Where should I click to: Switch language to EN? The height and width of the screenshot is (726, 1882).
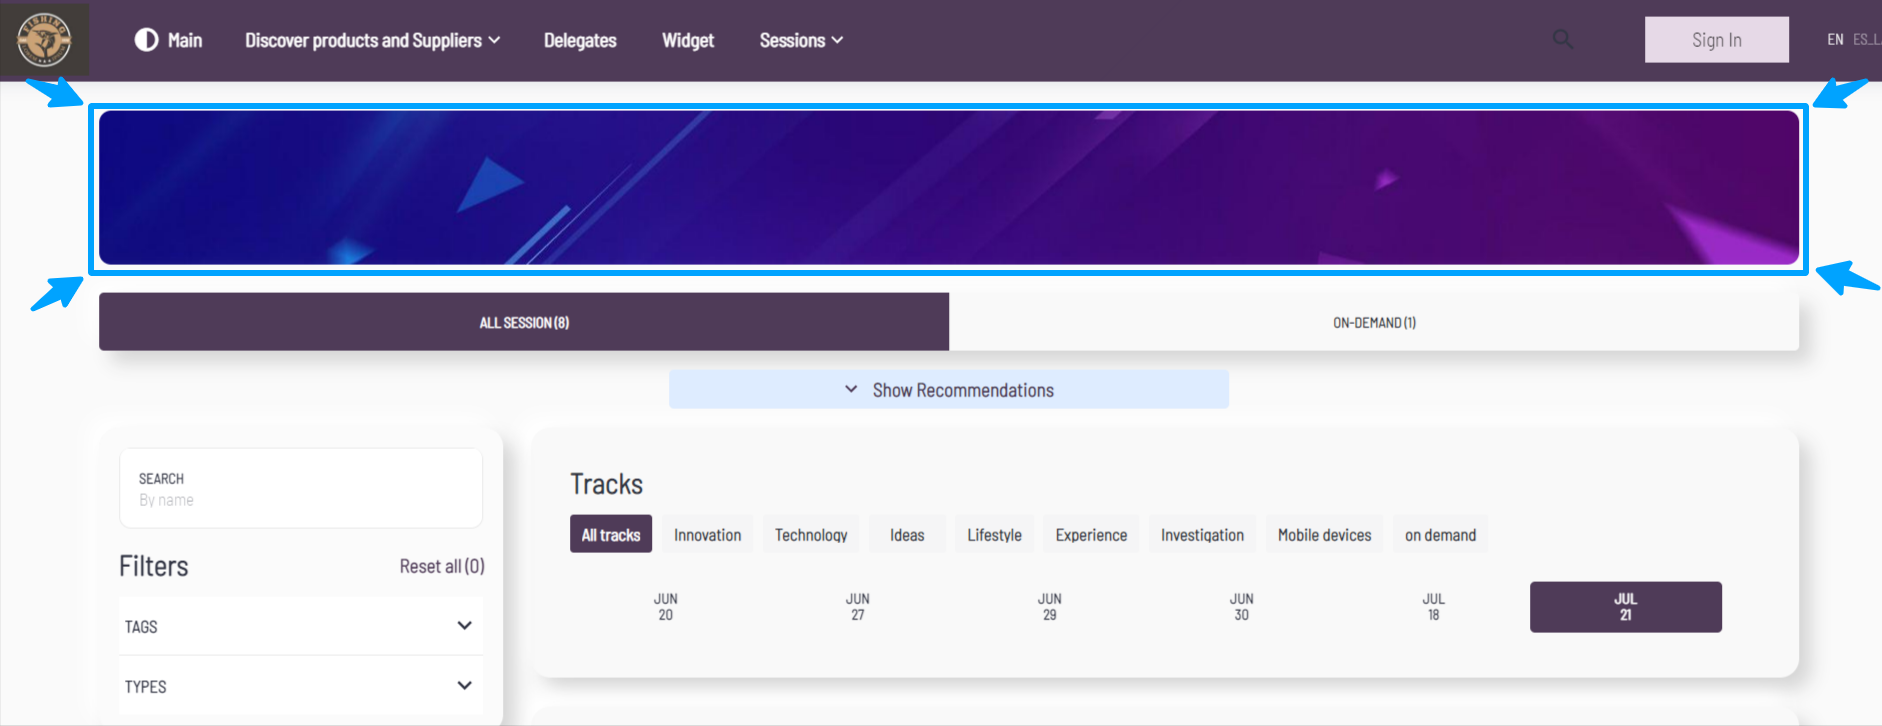(x=1835, y=40)
